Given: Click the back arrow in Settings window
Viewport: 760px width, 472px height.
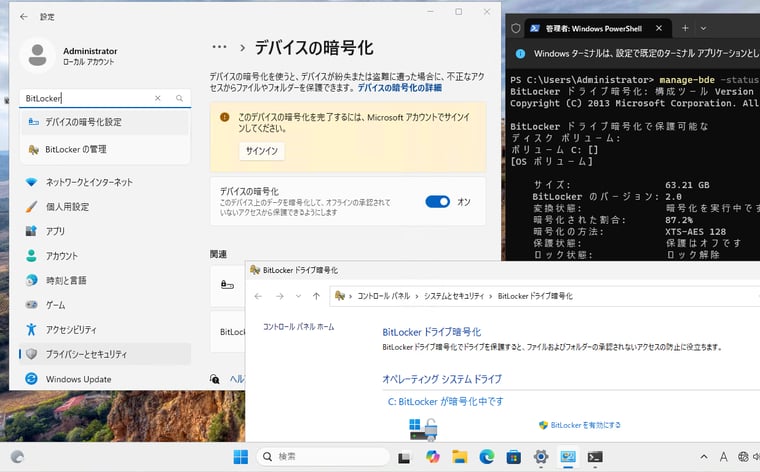Looking at the screenshot, I should click(24, 17).
